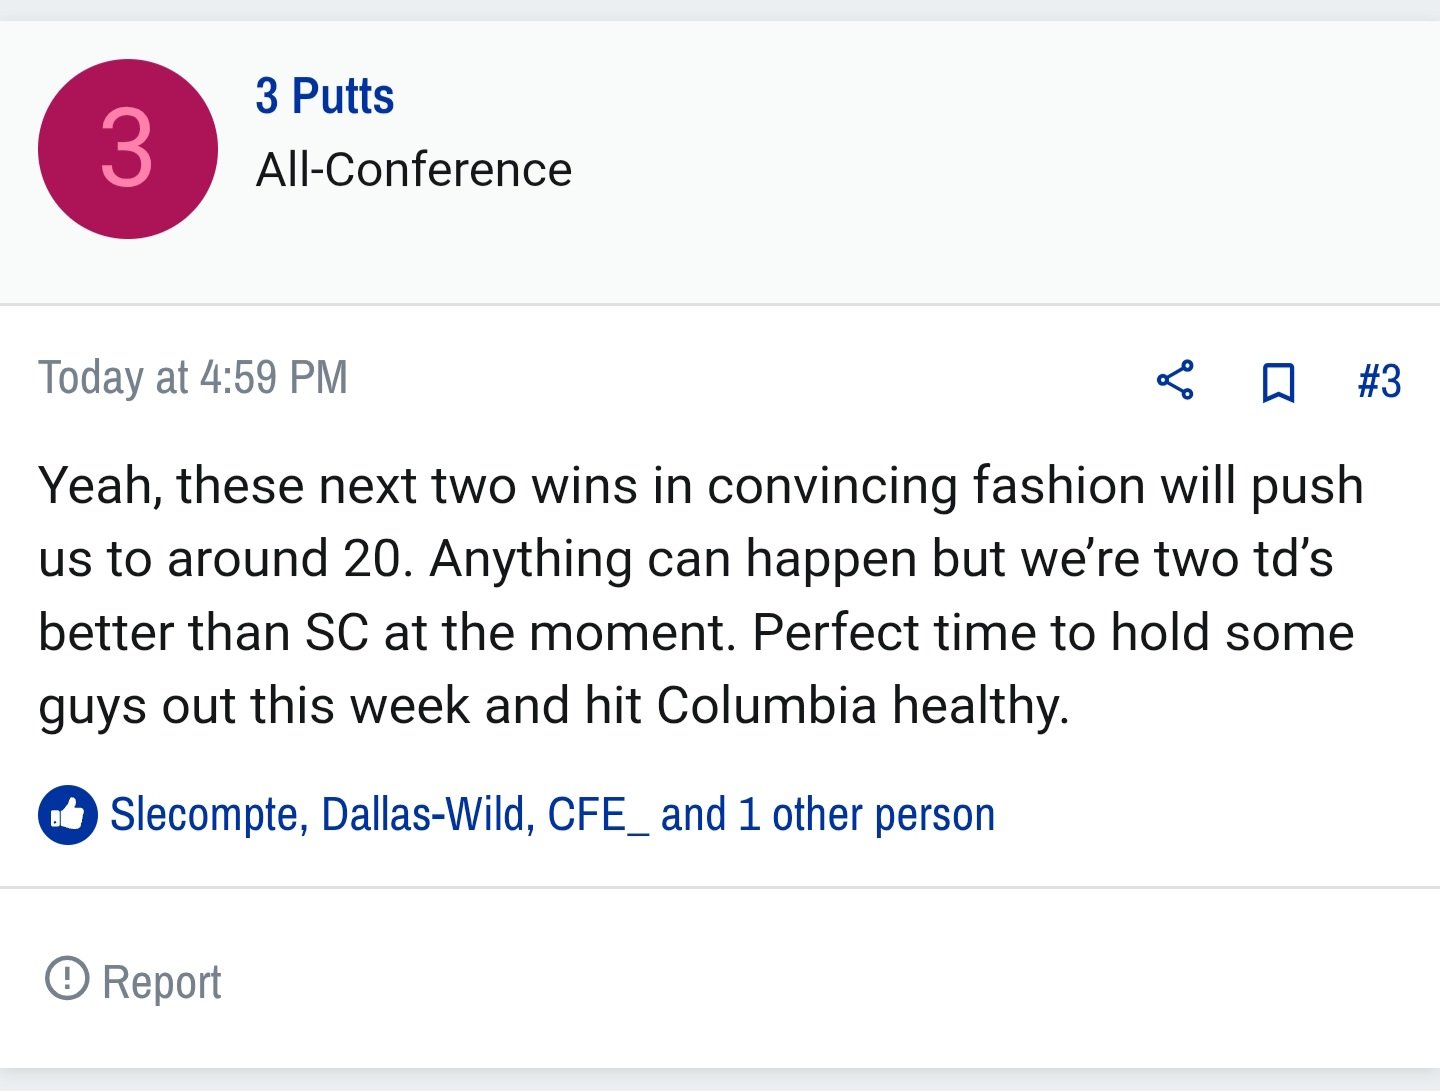Viewport: 1440px width, 1091px height.
Task: Show the 'and 1 other person' likes
Action: [828, 814]
